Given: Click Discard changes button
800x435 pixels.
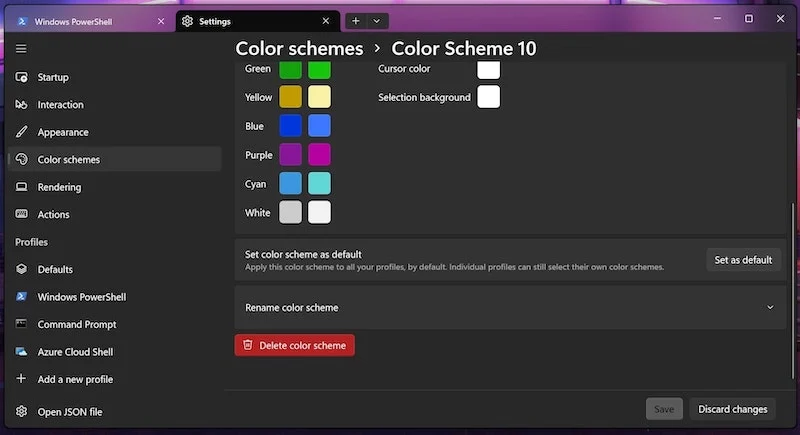Looking at the screenshot, I should (x=733, y=409).
